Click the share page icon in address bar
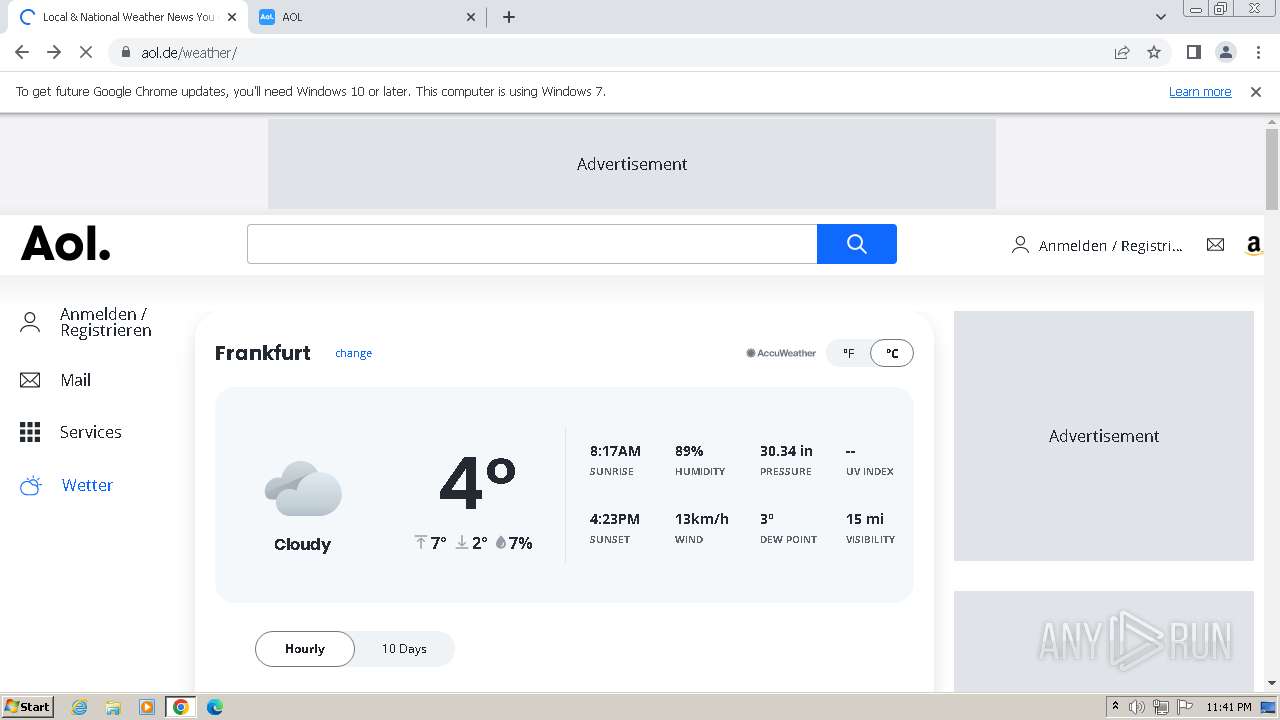Image resolution: width=1280 pixels, height=720 pixels. [x=1122, y=52]
